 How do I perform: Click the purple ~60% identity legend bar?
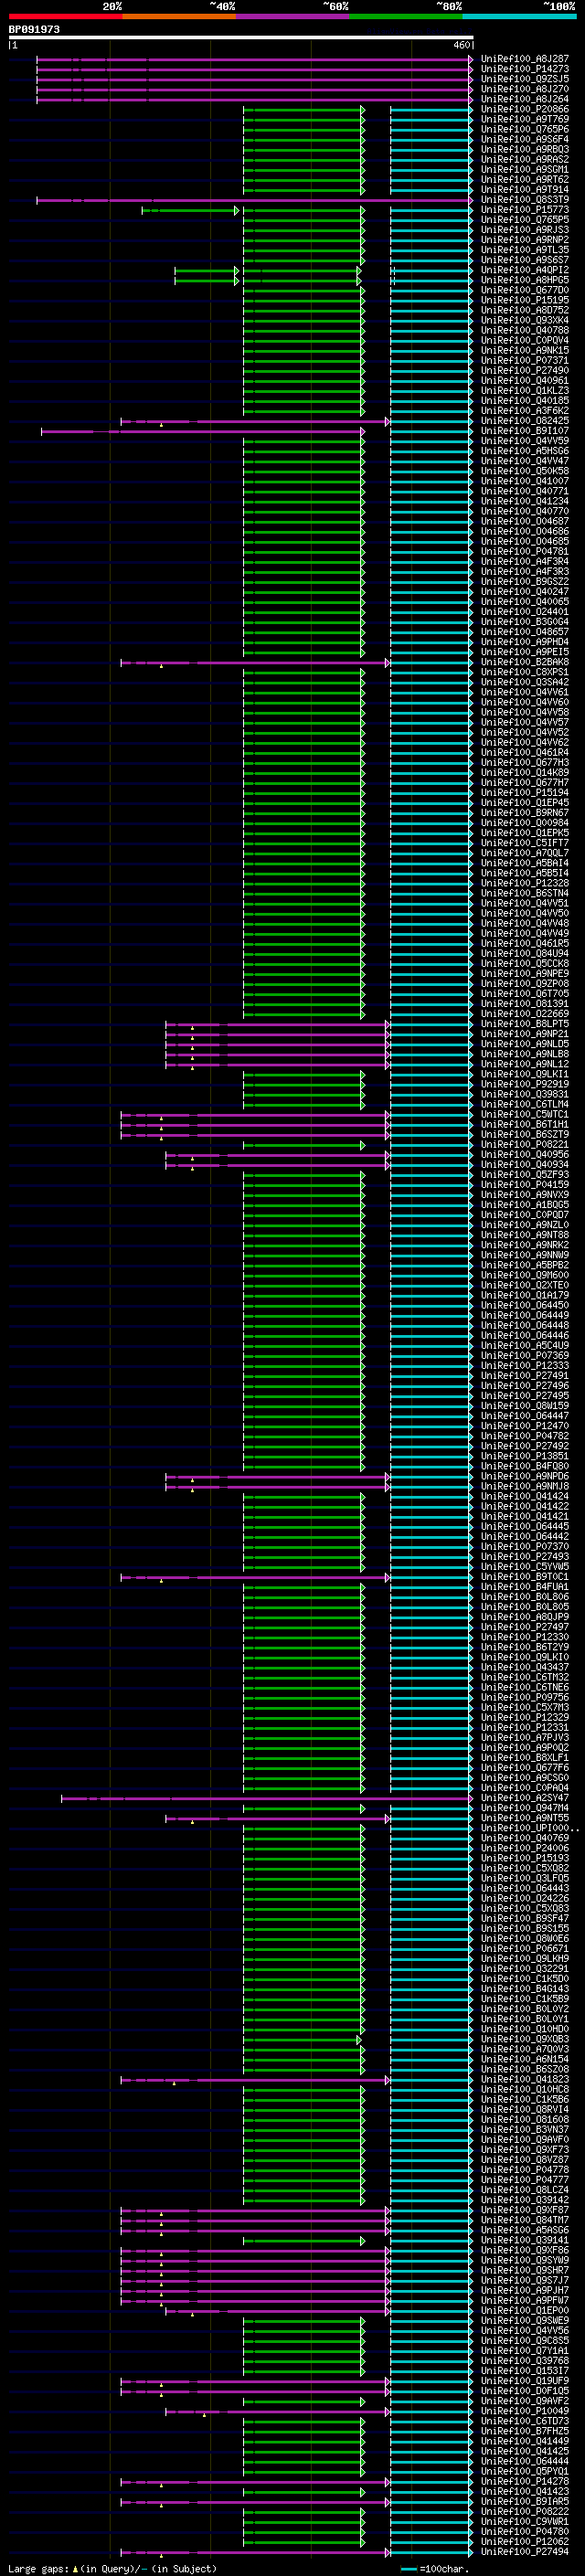click(x=293, y=17)
